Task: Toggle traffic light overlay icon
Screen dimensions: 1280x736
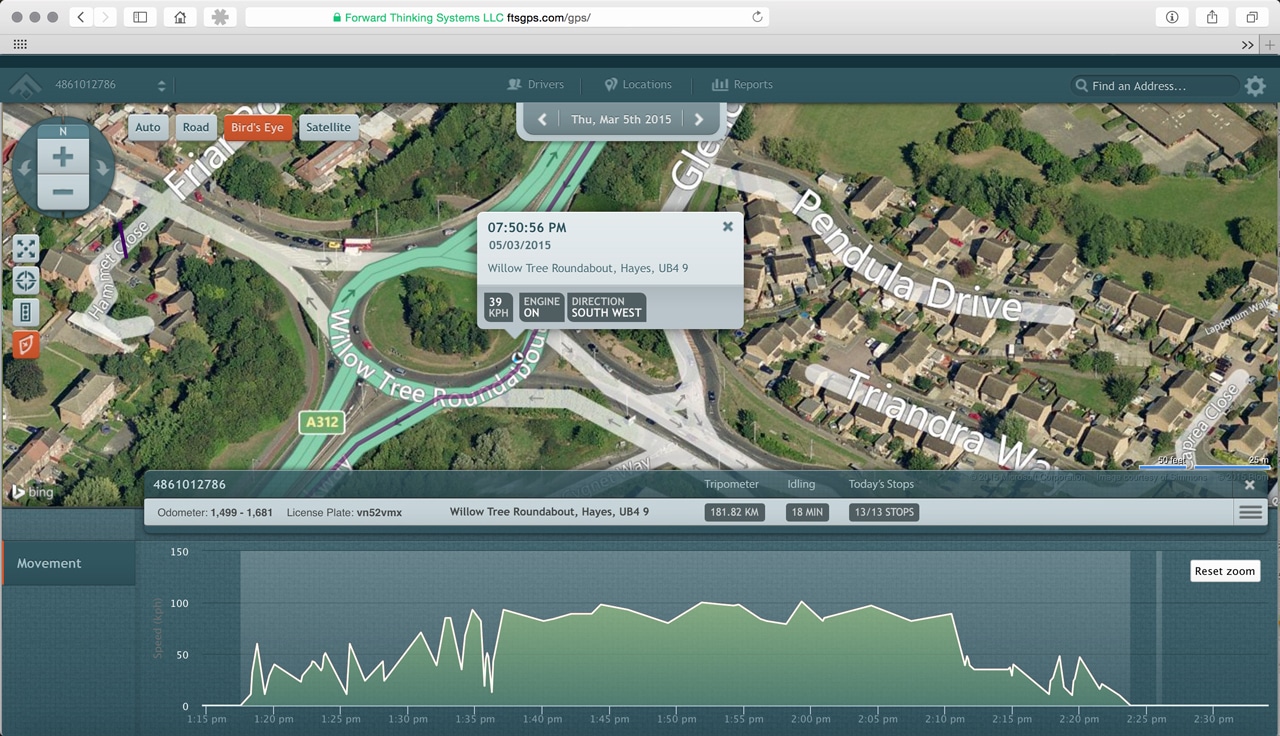Action: (x=26, y=312)
